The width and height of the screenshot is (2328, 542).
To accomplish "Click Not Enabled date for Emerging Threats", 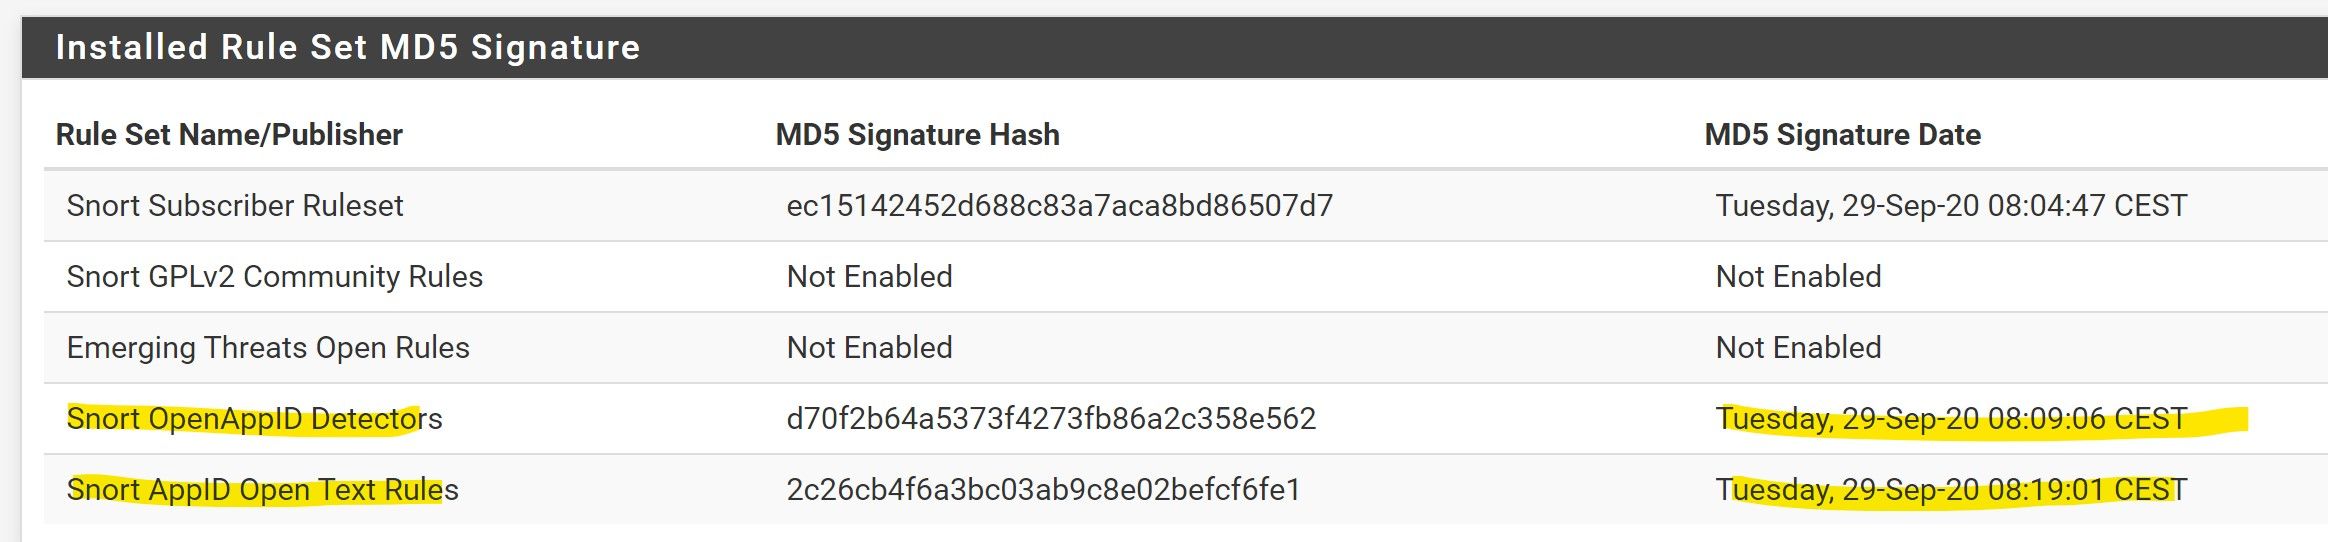I will [1798, 347].
